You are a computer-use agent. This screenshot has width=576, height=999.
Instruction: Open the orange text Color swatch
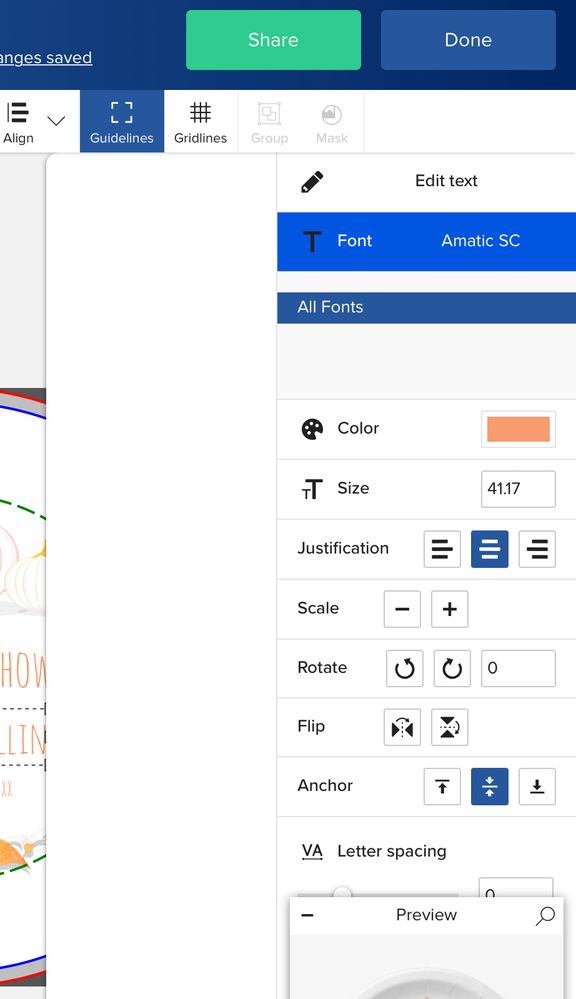click(518, 429)
